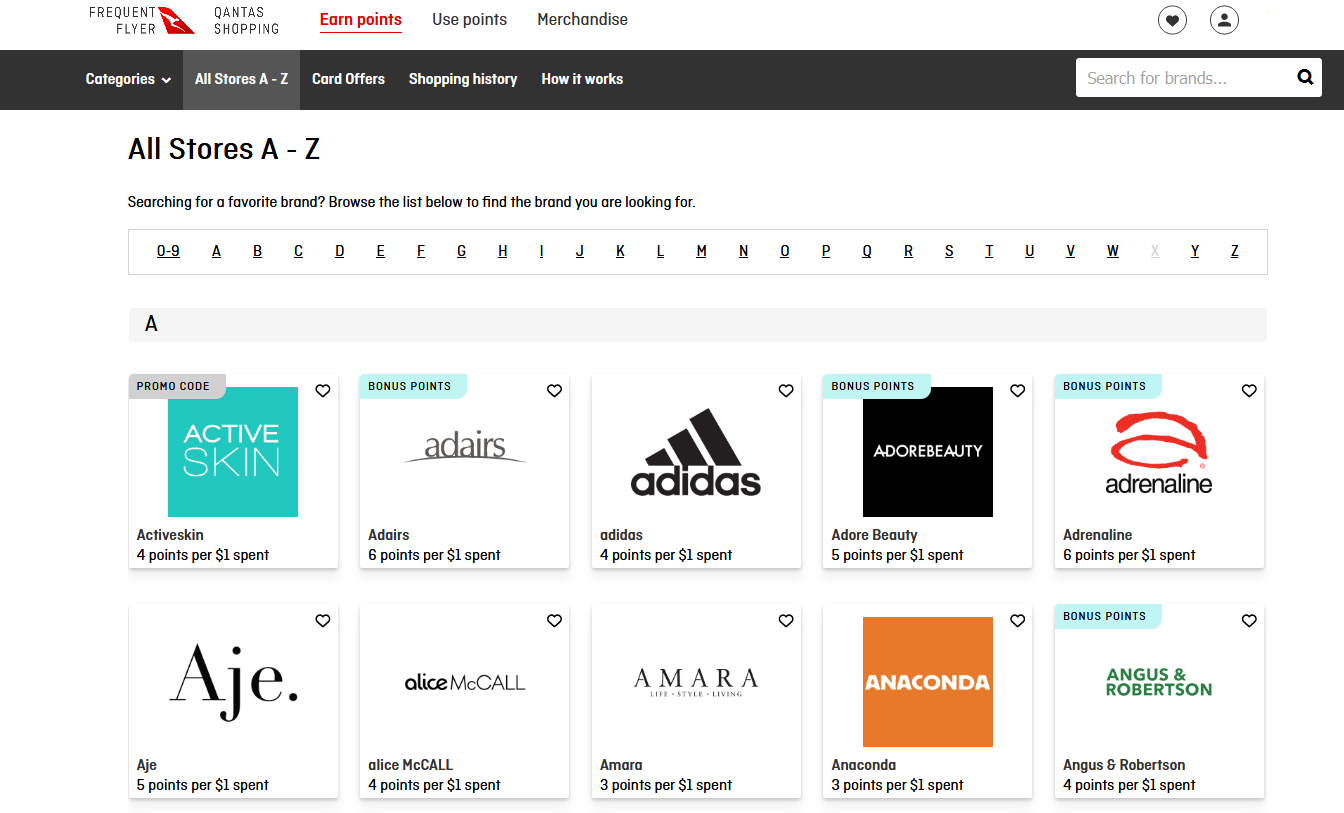Open the Adore Beauty logo thumbnail
The width and height of the screenshot is (1344, 813).
click(928, 452)
